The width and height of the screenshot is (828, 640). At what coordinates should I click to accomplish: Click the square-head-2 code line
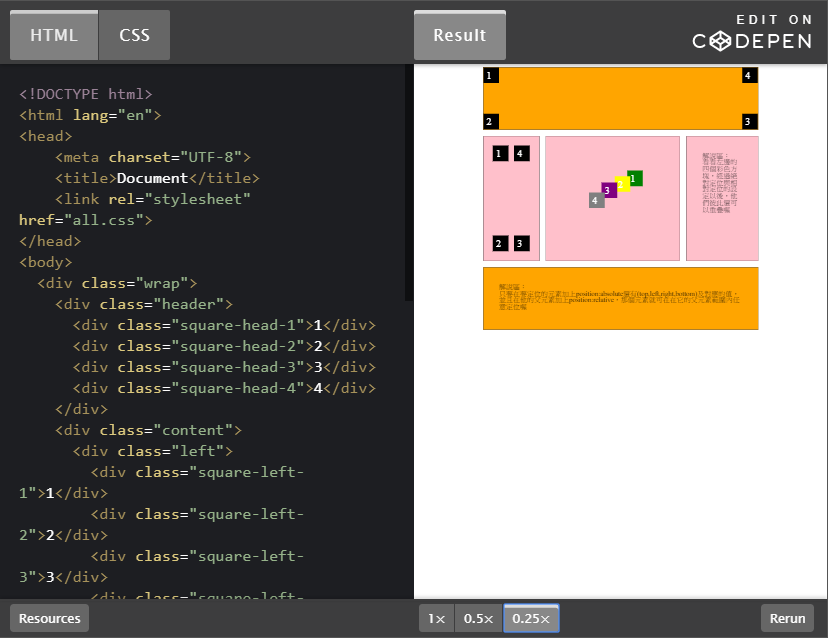point(224,346)
